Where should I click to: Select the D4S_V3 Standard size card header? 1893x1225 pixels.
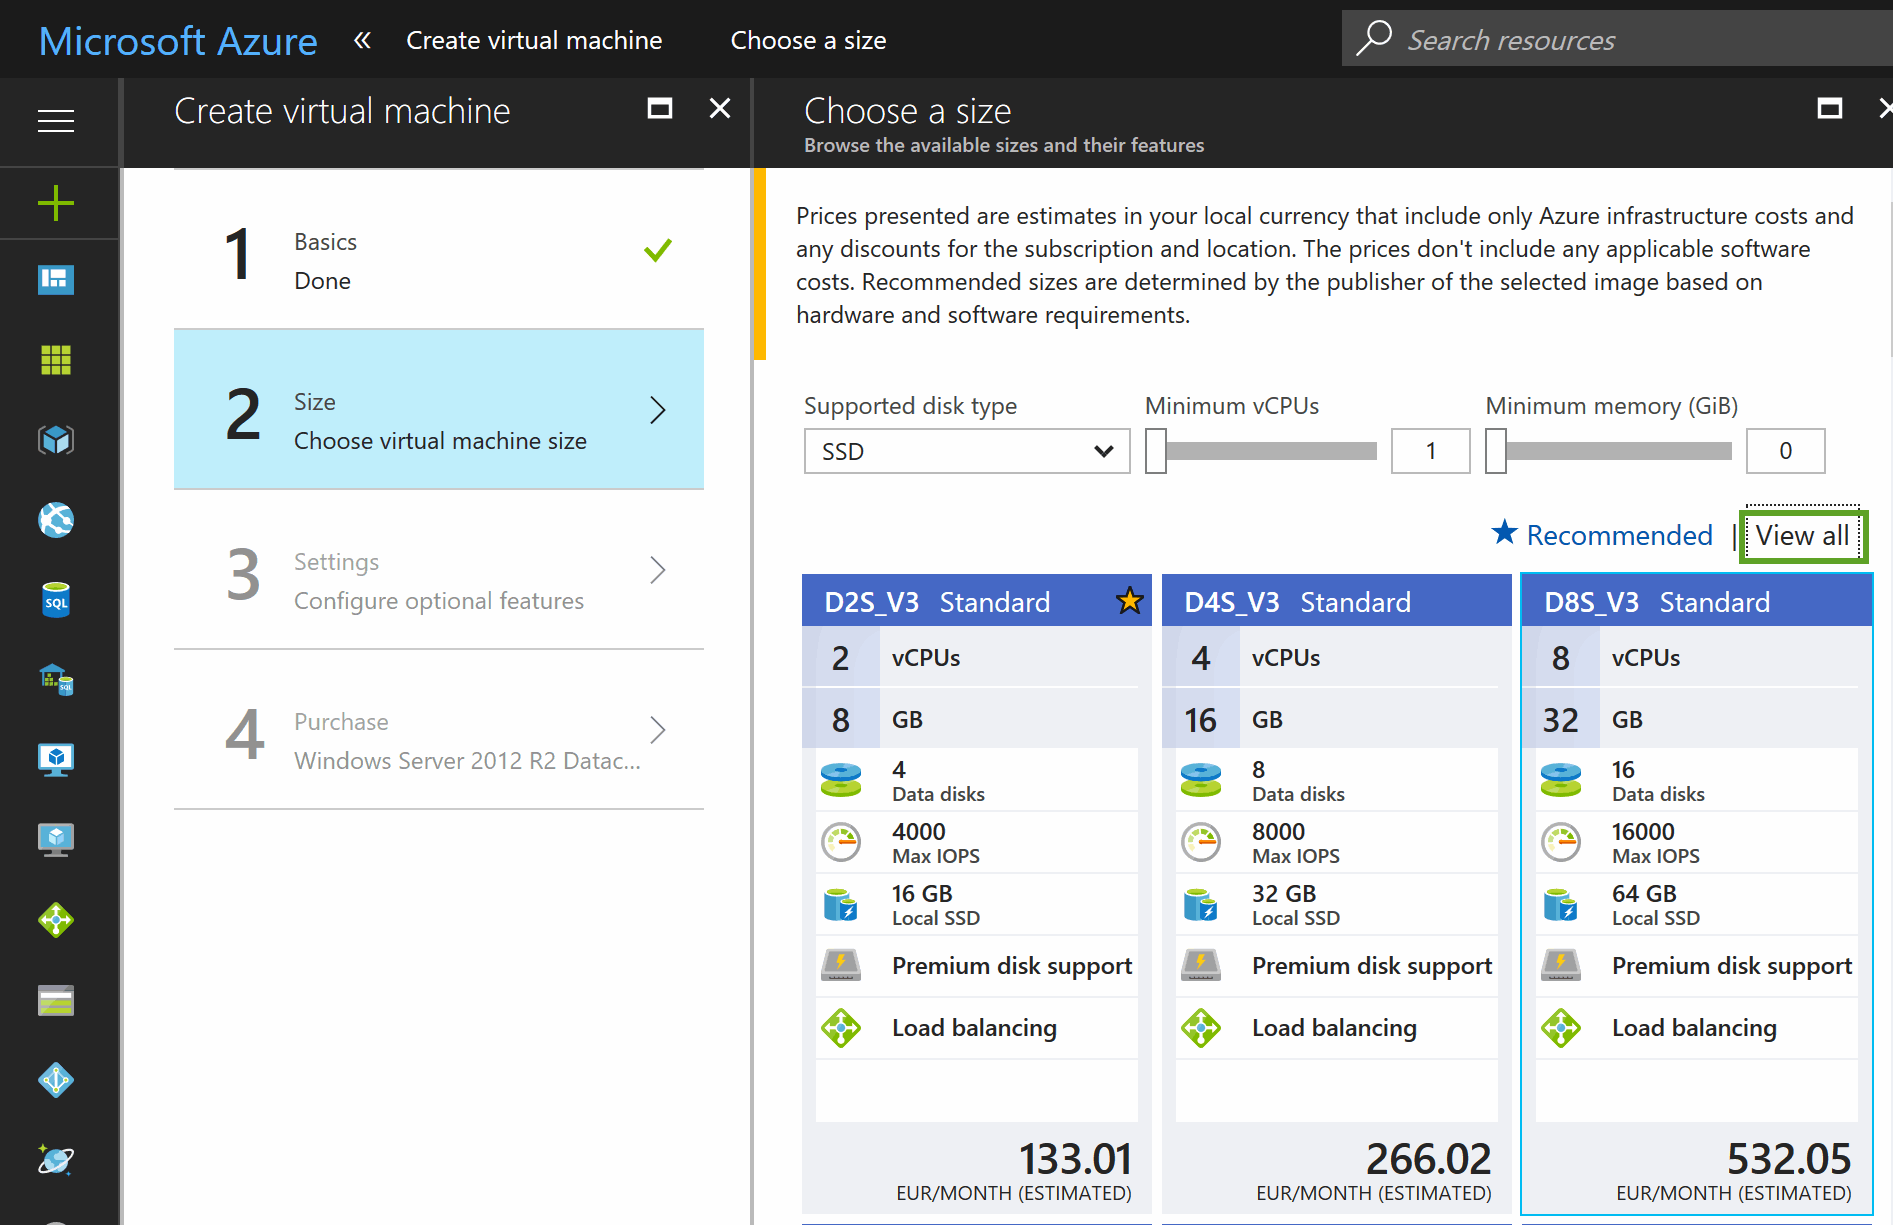pyautogui.click(x=1337, y=601)
